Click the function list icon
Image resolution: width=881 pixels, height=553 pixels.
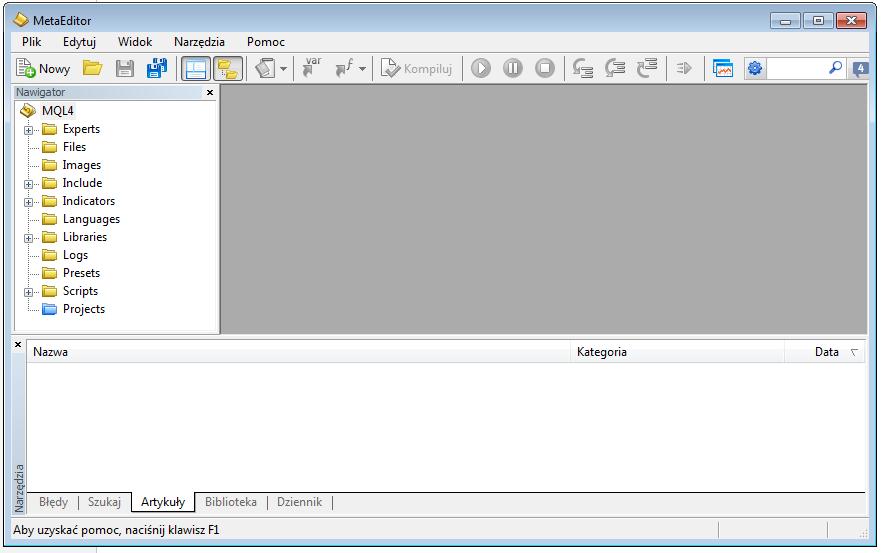(x=344, y=68)
